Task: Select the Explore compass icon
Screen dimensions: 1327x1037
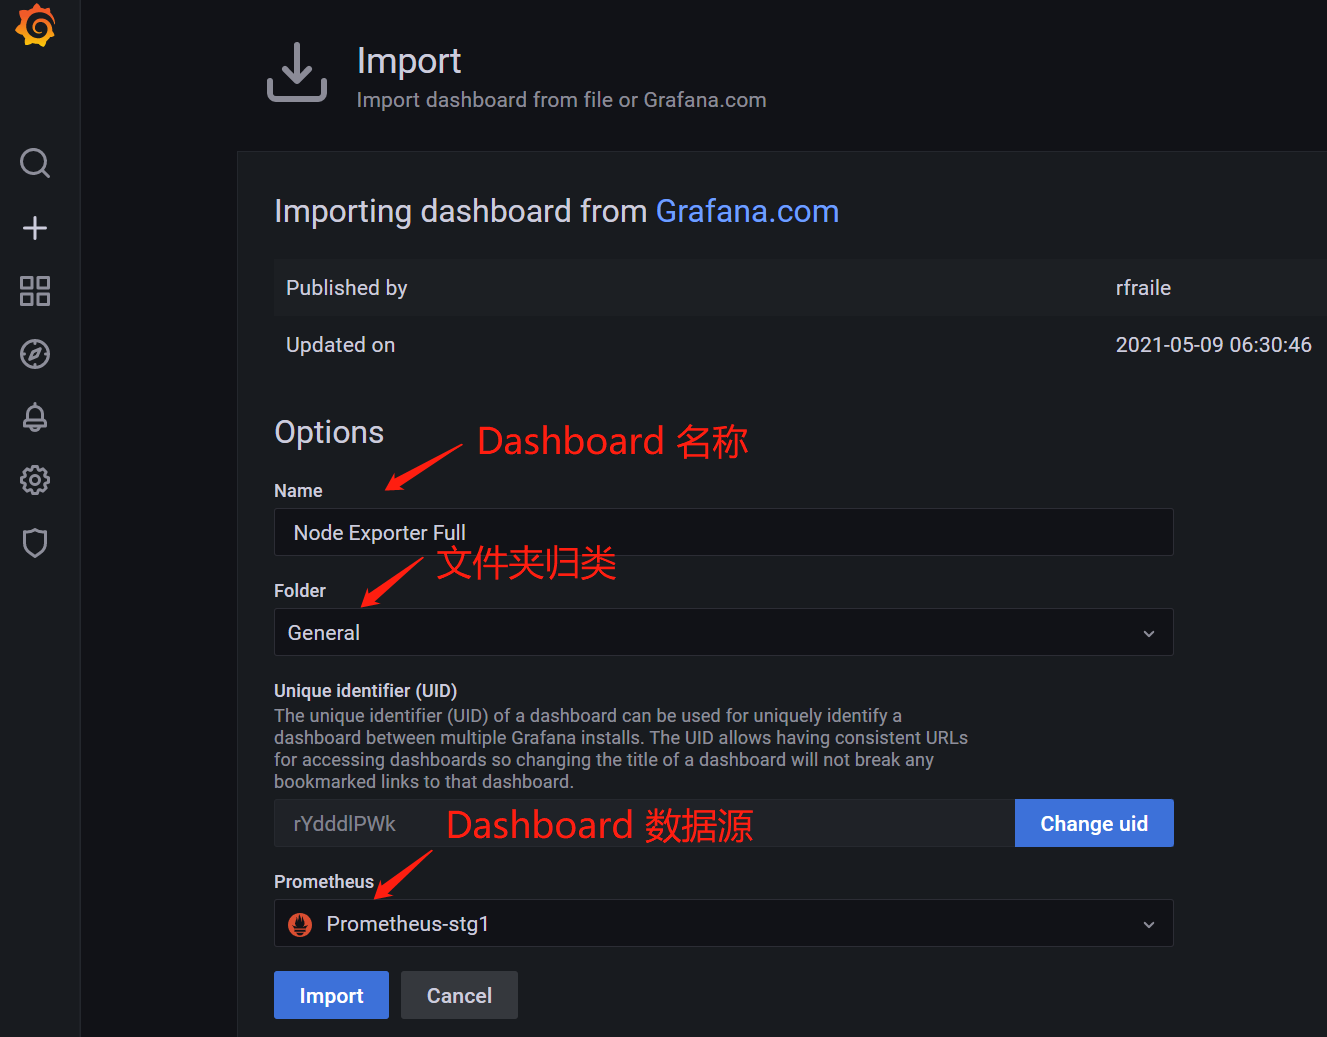Action: [34, 354]
